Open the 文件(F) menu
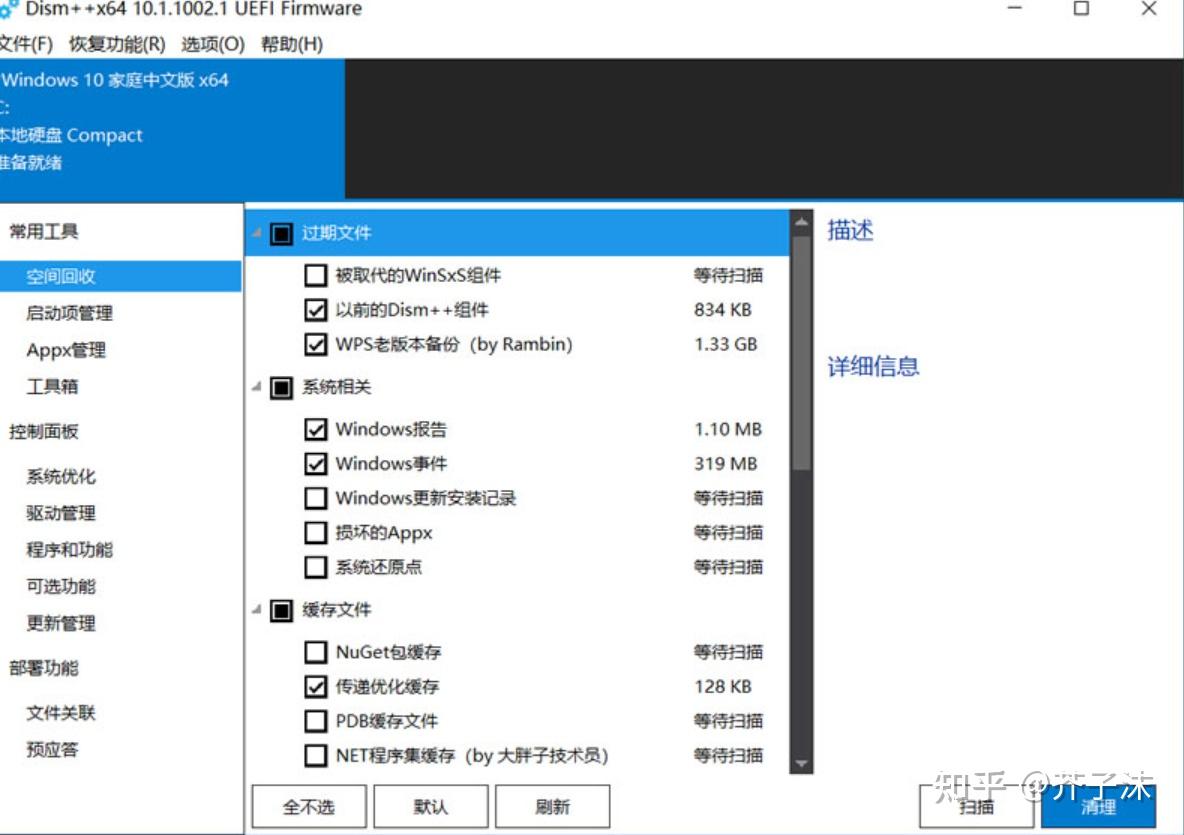Image resolution: width=1184 pixels, height=835 pixels. (x=26, y=44)
